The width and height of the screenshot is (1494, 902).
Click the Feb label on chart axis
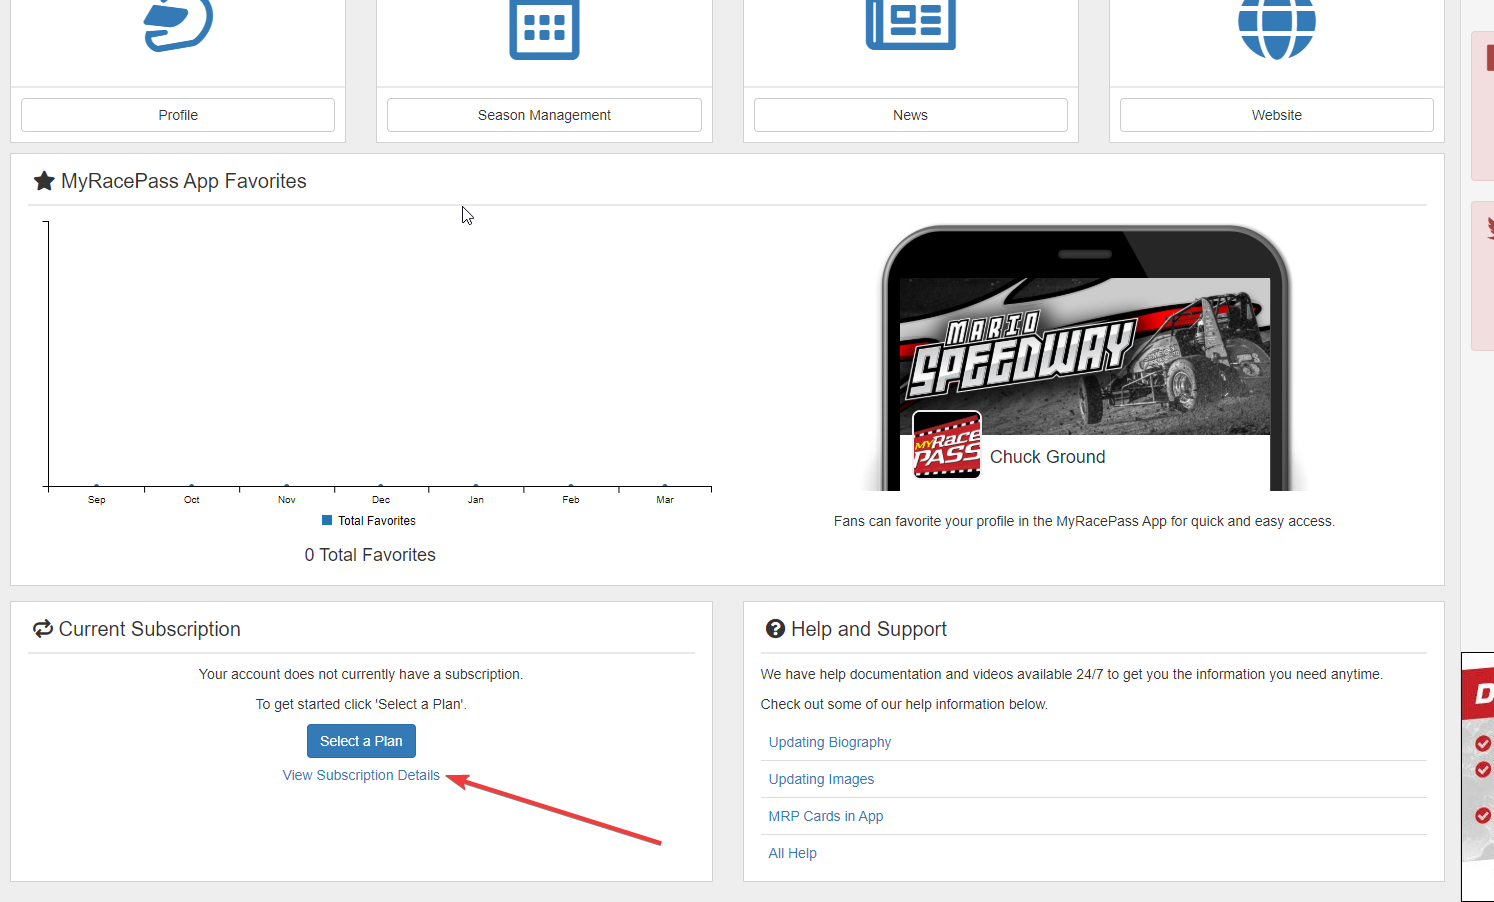(571, 500)
